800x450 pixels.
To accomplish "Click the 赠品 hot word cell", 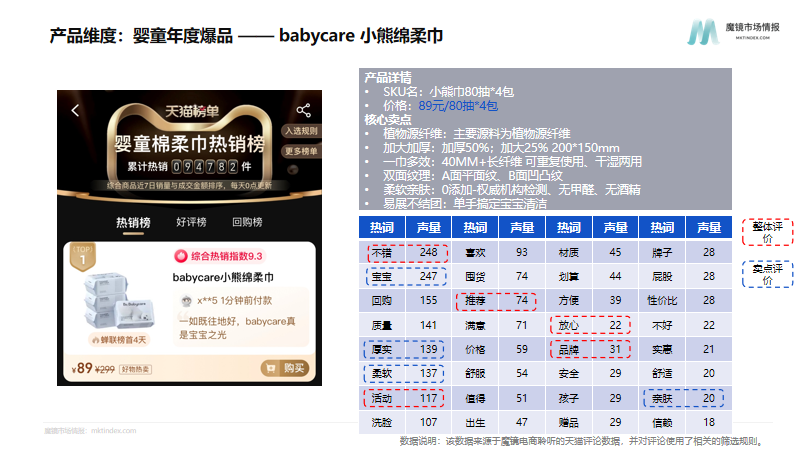I will [569, 422].
